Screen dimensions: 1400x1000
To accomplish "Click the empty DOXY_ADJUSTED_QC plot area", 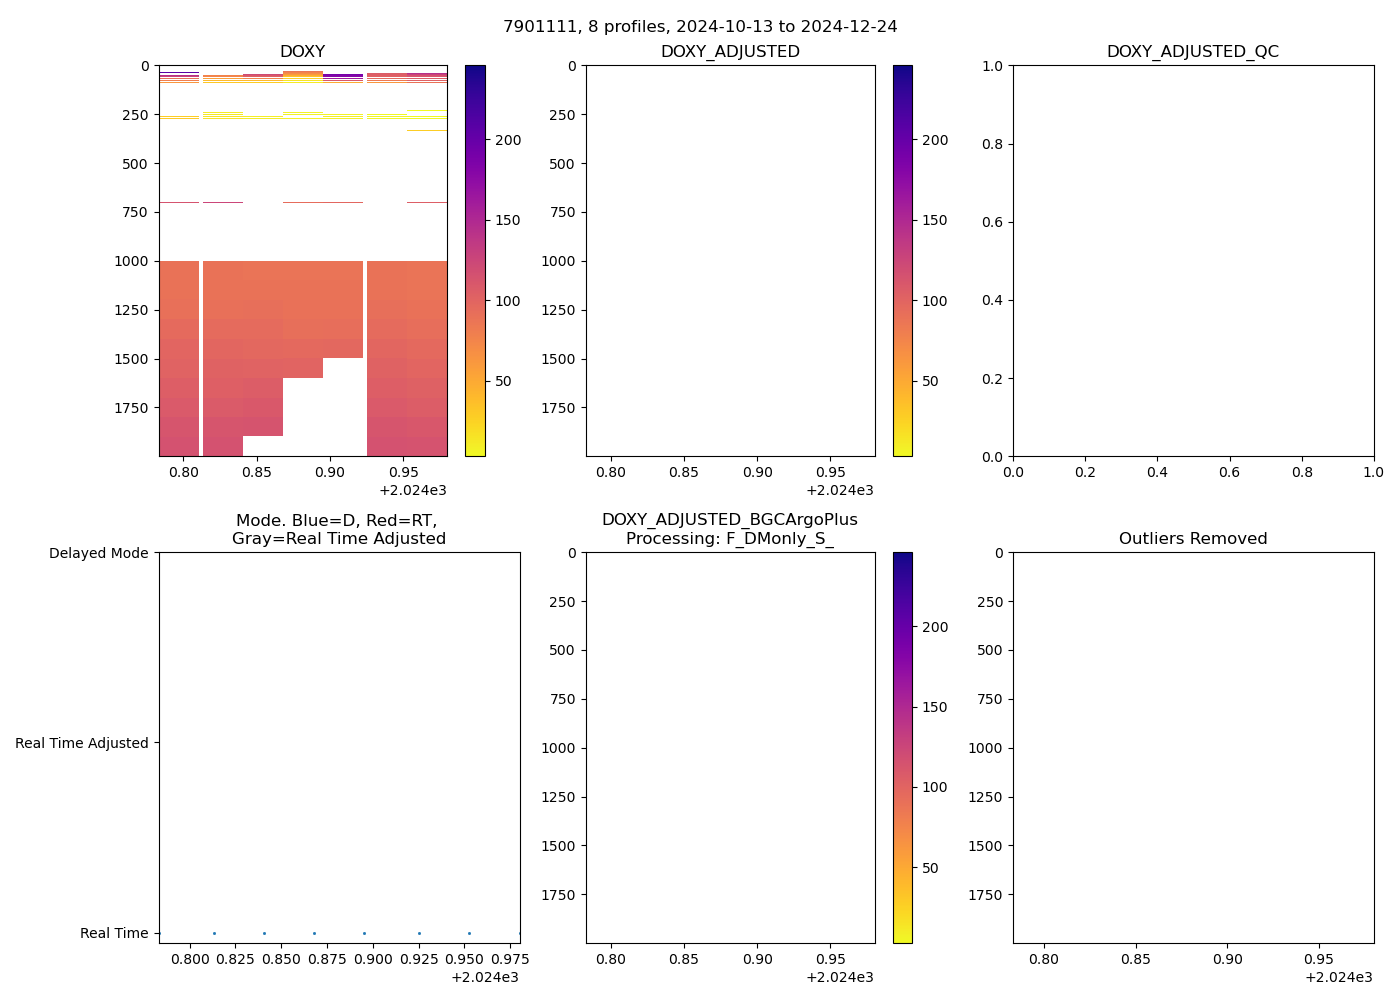I will click(1192, 260).
